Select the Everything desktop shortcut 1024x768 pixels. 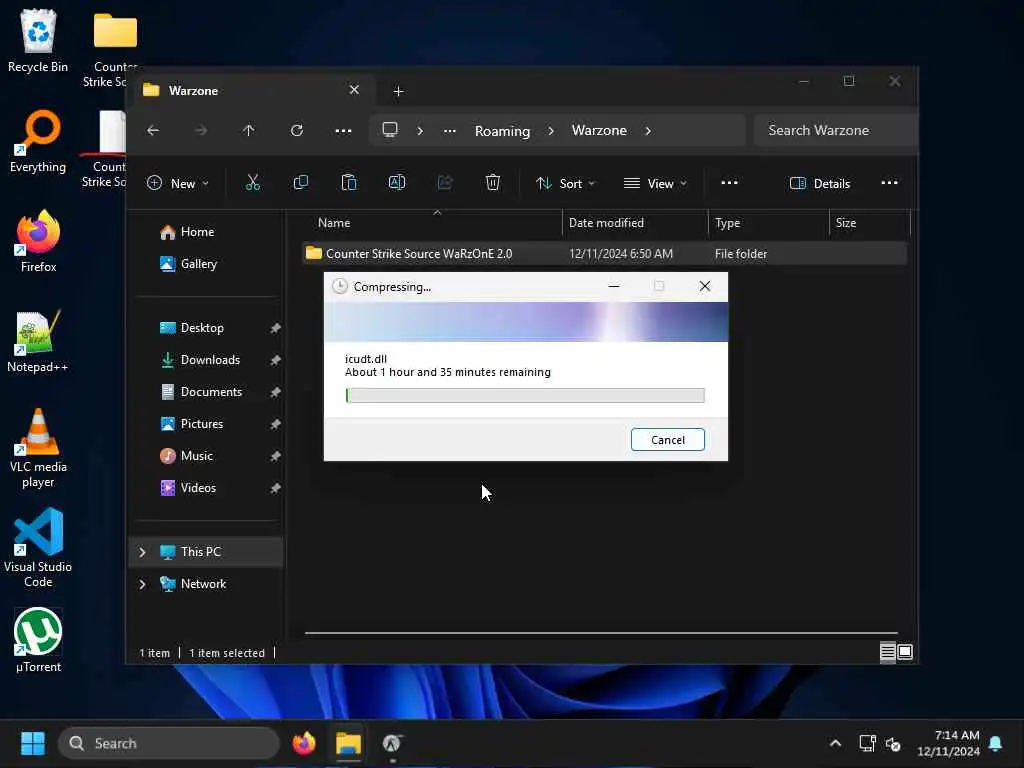(x=38, y=141)
